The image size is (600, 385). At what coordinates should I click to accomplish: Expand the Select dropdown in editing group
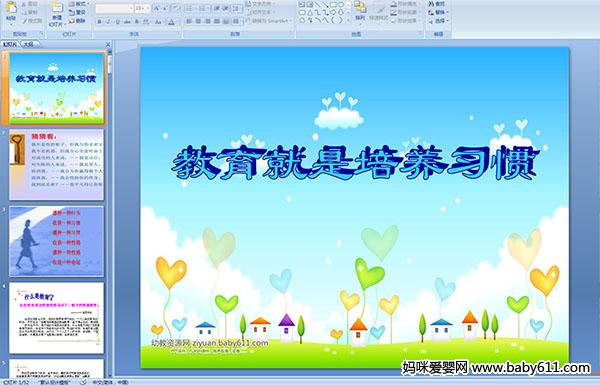[x=439, y=21]
